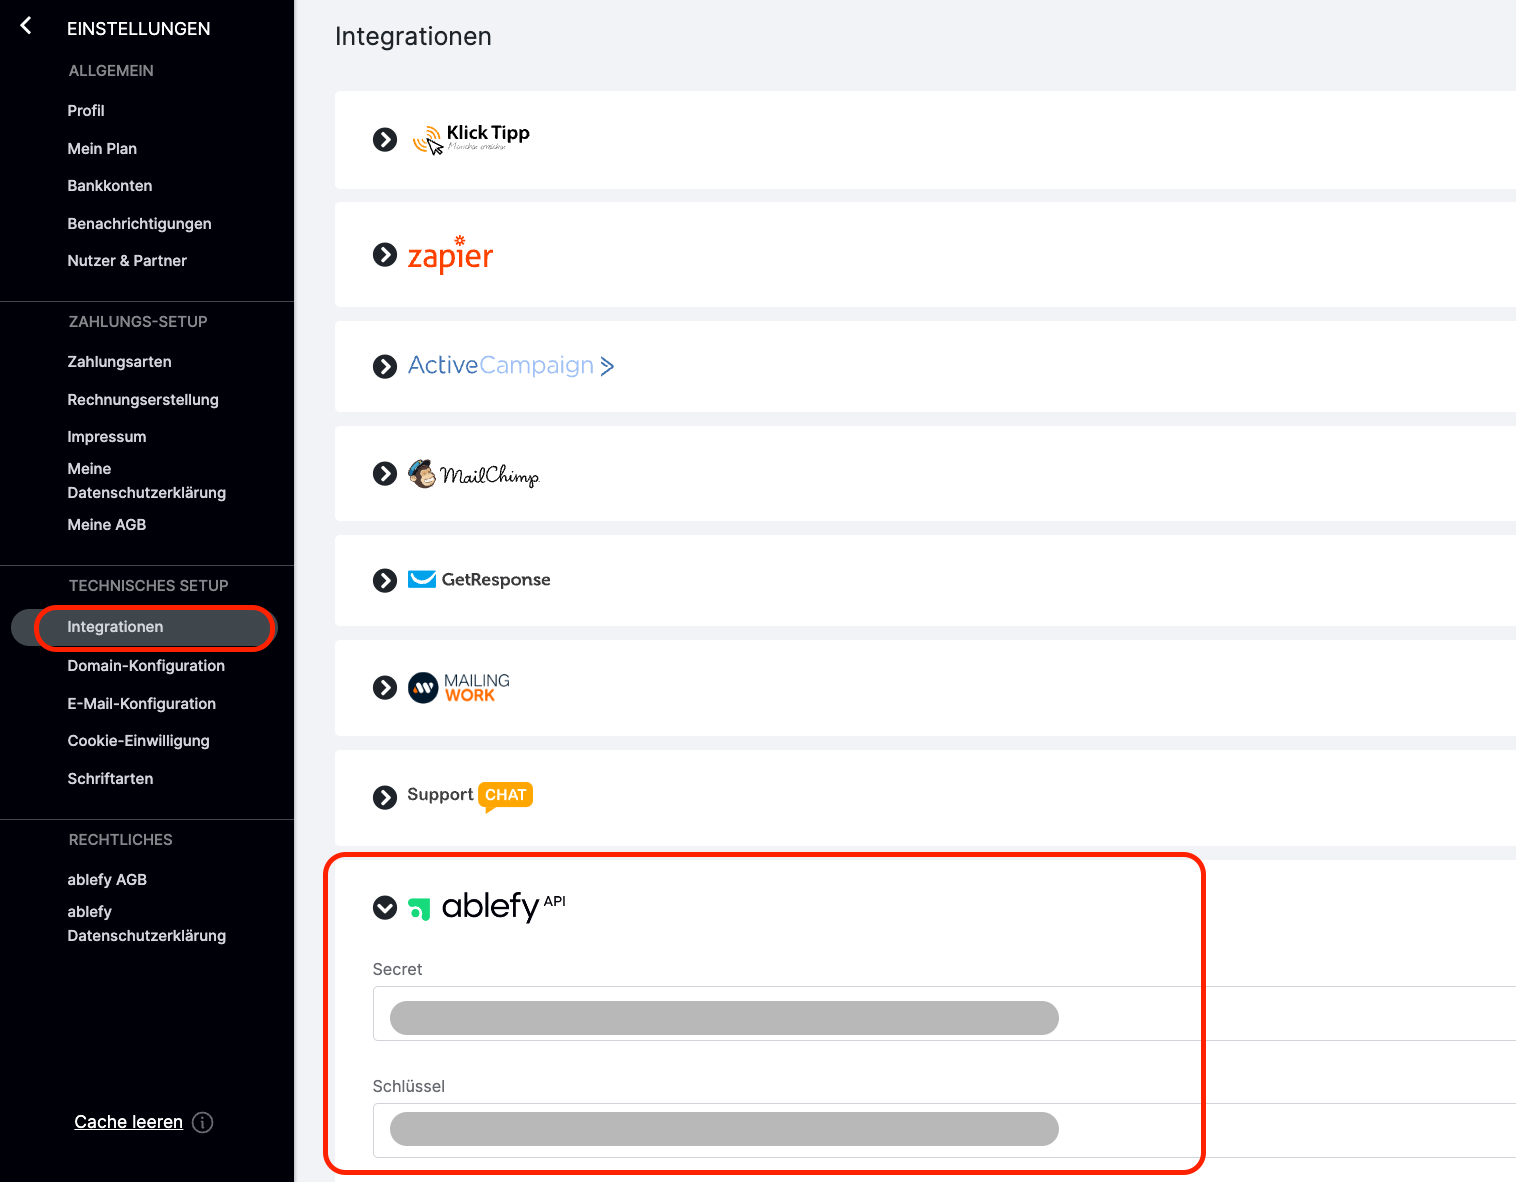
Task: Click the Integrationen page heading
Action: click(413, 37)
